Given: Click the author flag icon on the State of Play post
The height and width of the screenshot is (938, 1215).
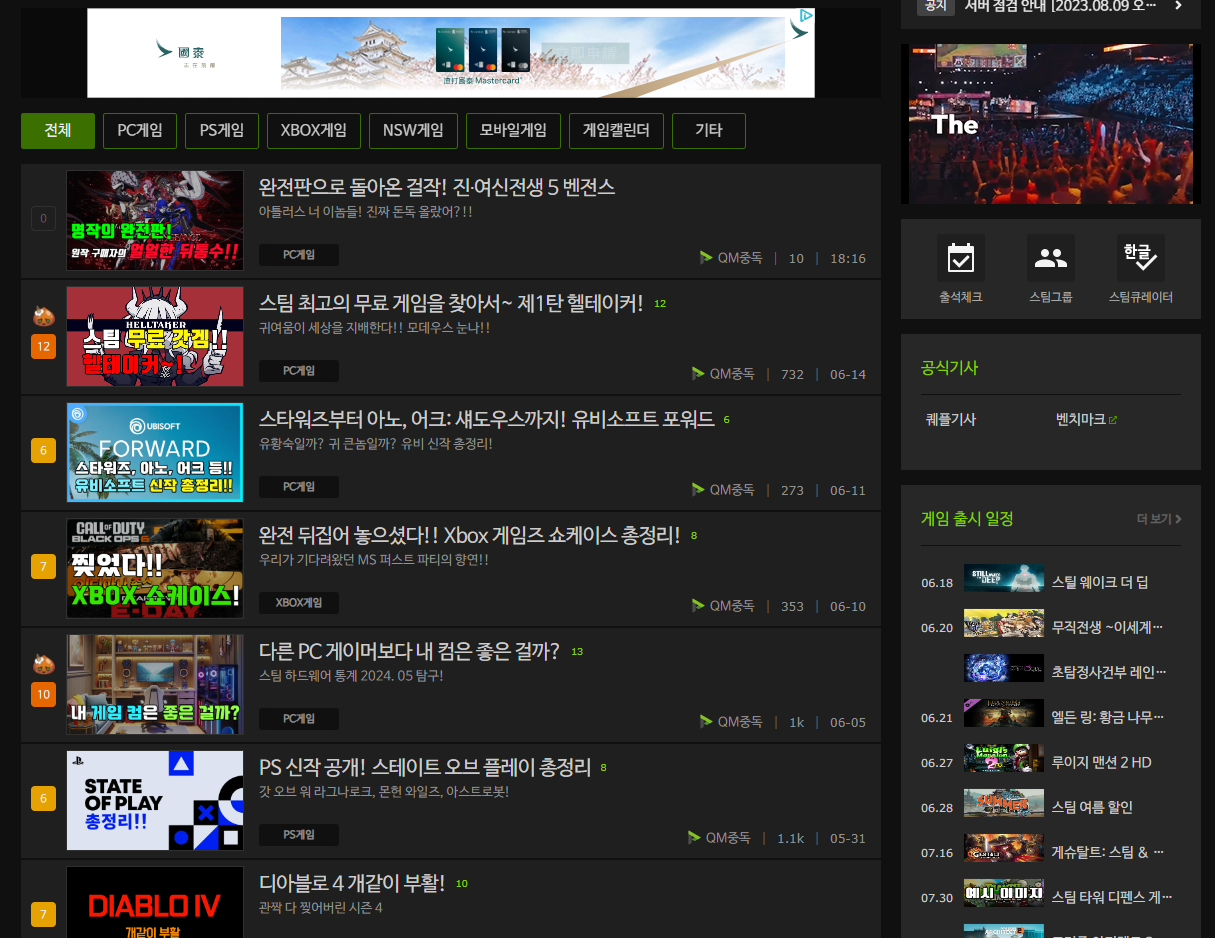Looking at the screenshot, I should [694, 838].
